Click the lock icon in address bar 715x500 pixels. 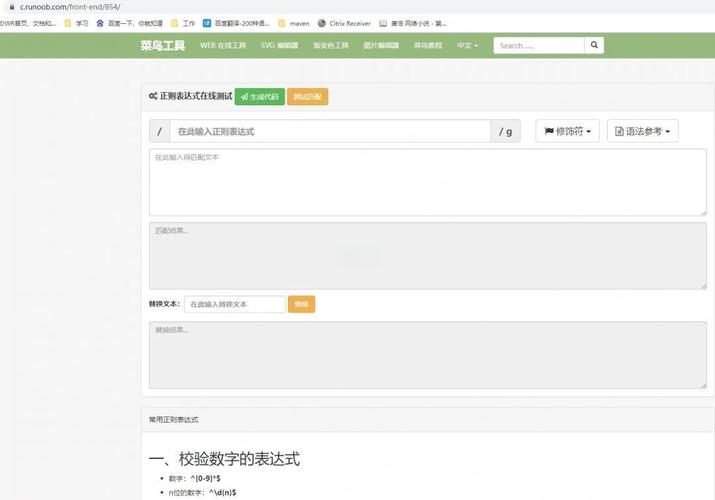(x=12, y=7)
